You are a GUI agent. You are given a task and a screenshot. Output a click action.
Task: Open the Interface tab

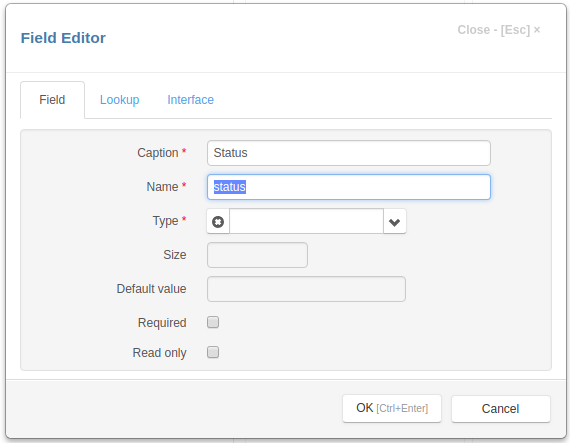coord(190,100)
